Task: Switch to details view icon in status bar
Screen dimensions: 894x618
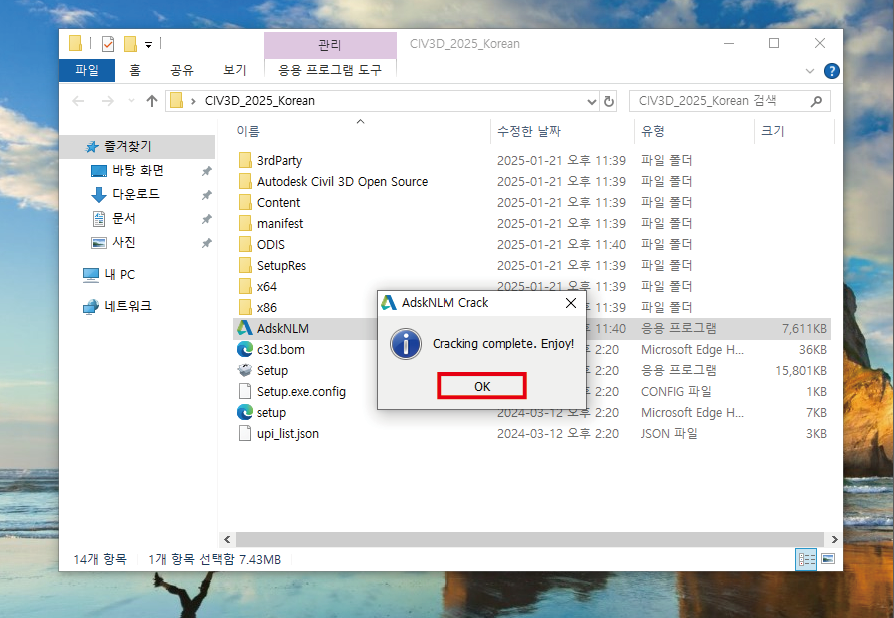Action: point(806,559)
